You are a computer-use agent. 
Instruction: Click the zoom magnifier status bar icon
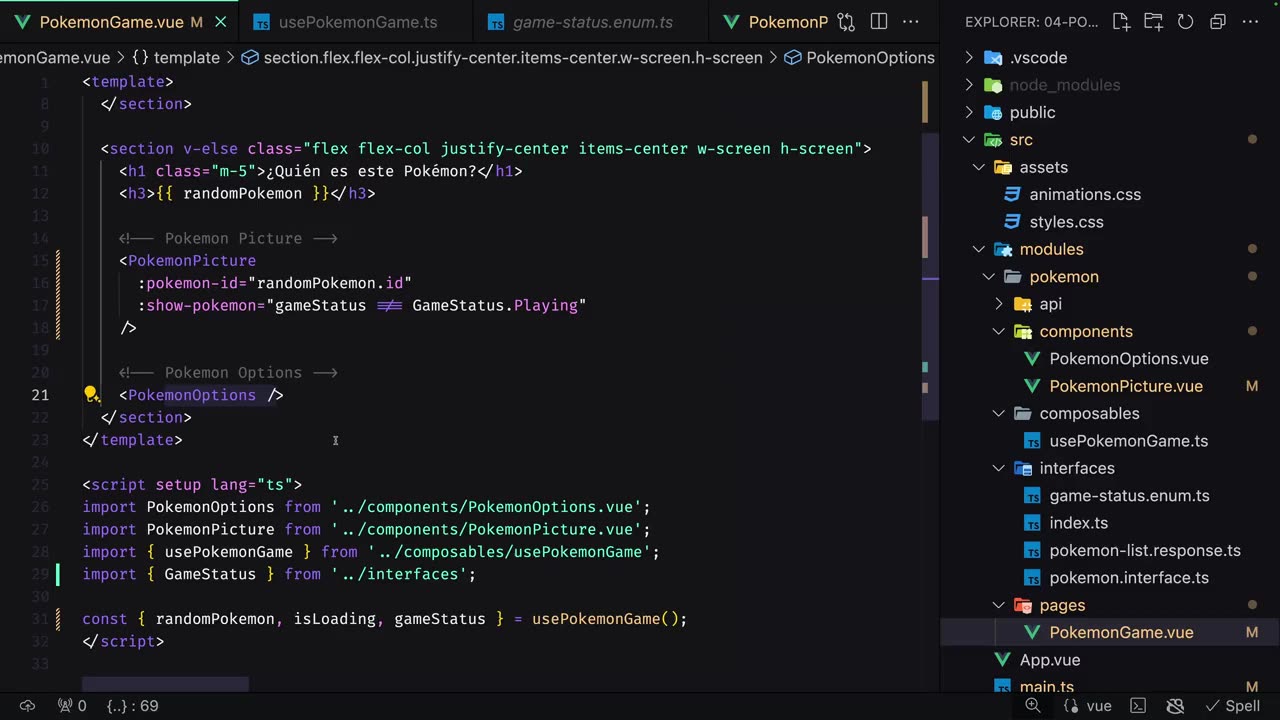pyautogui.click(x=1034, y=706)
